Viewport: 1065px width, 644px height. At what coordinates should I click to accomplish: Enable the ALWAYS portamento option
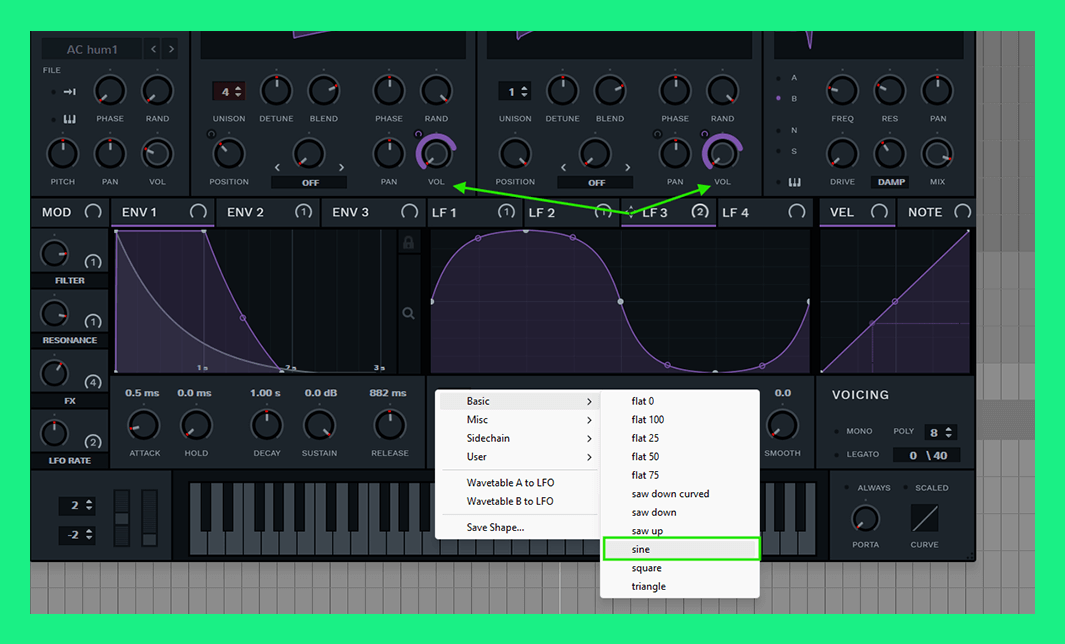[x=849, y=488]
